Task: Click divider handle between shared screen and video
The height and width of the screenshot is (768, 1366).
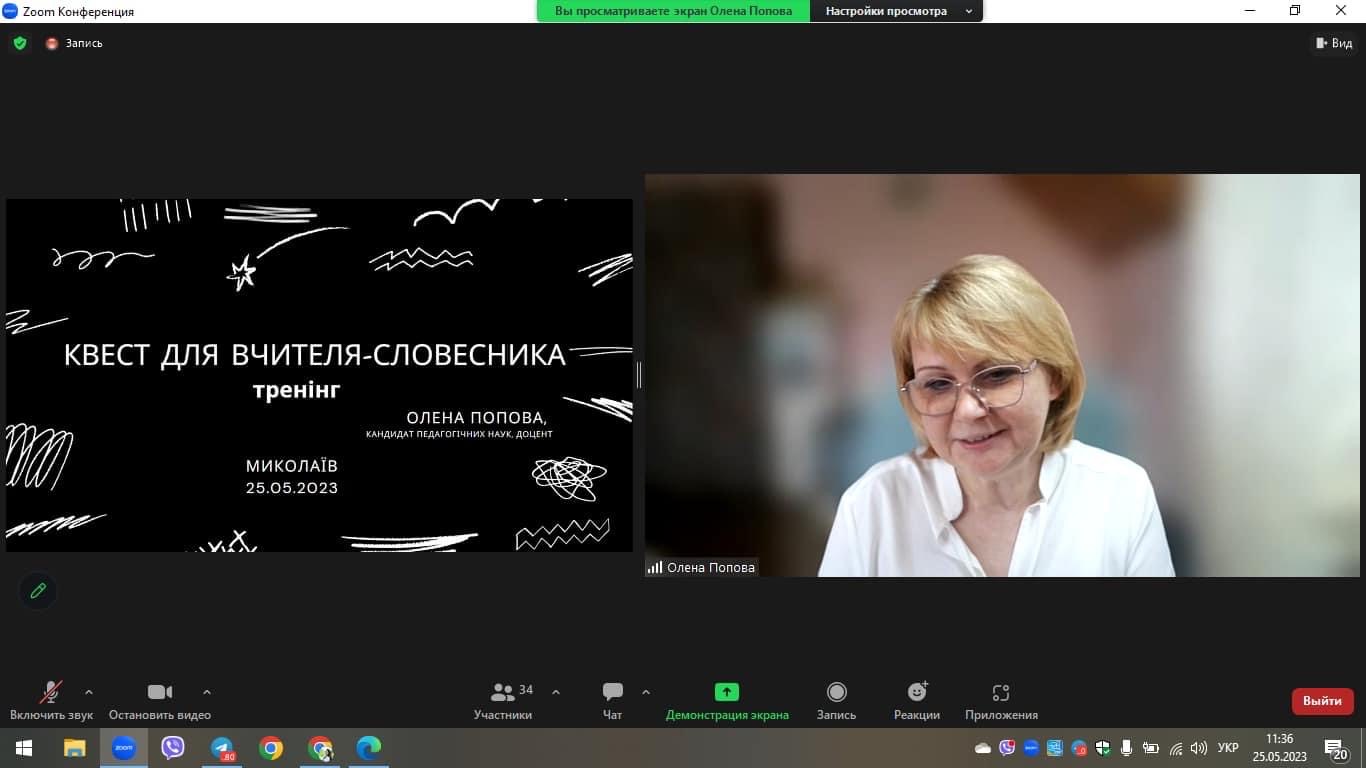Action: pyautogui.click(x=639, y=375)
